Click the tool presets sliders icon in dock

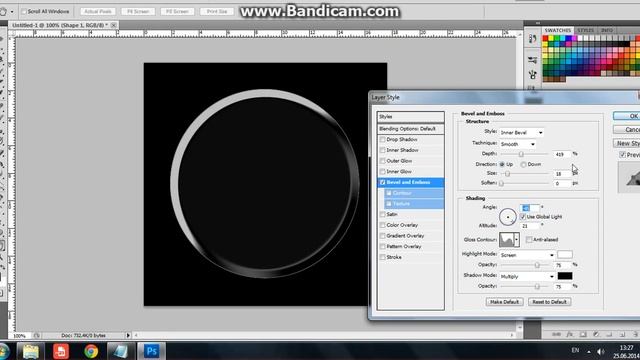[x=532, y=60]
